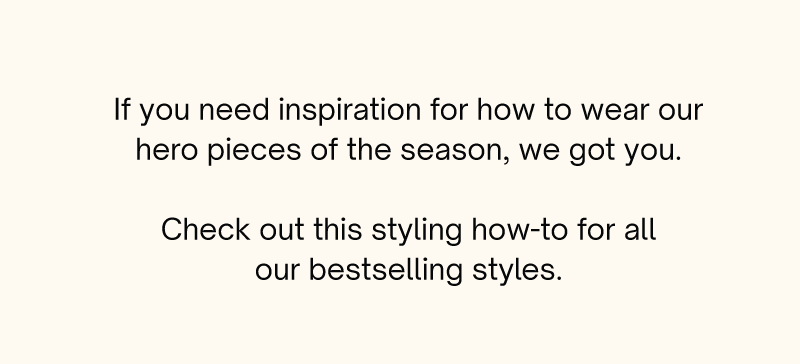The image size is (800, 364).
Task: Click the word "the" before "season"
Action: (369, 150)
